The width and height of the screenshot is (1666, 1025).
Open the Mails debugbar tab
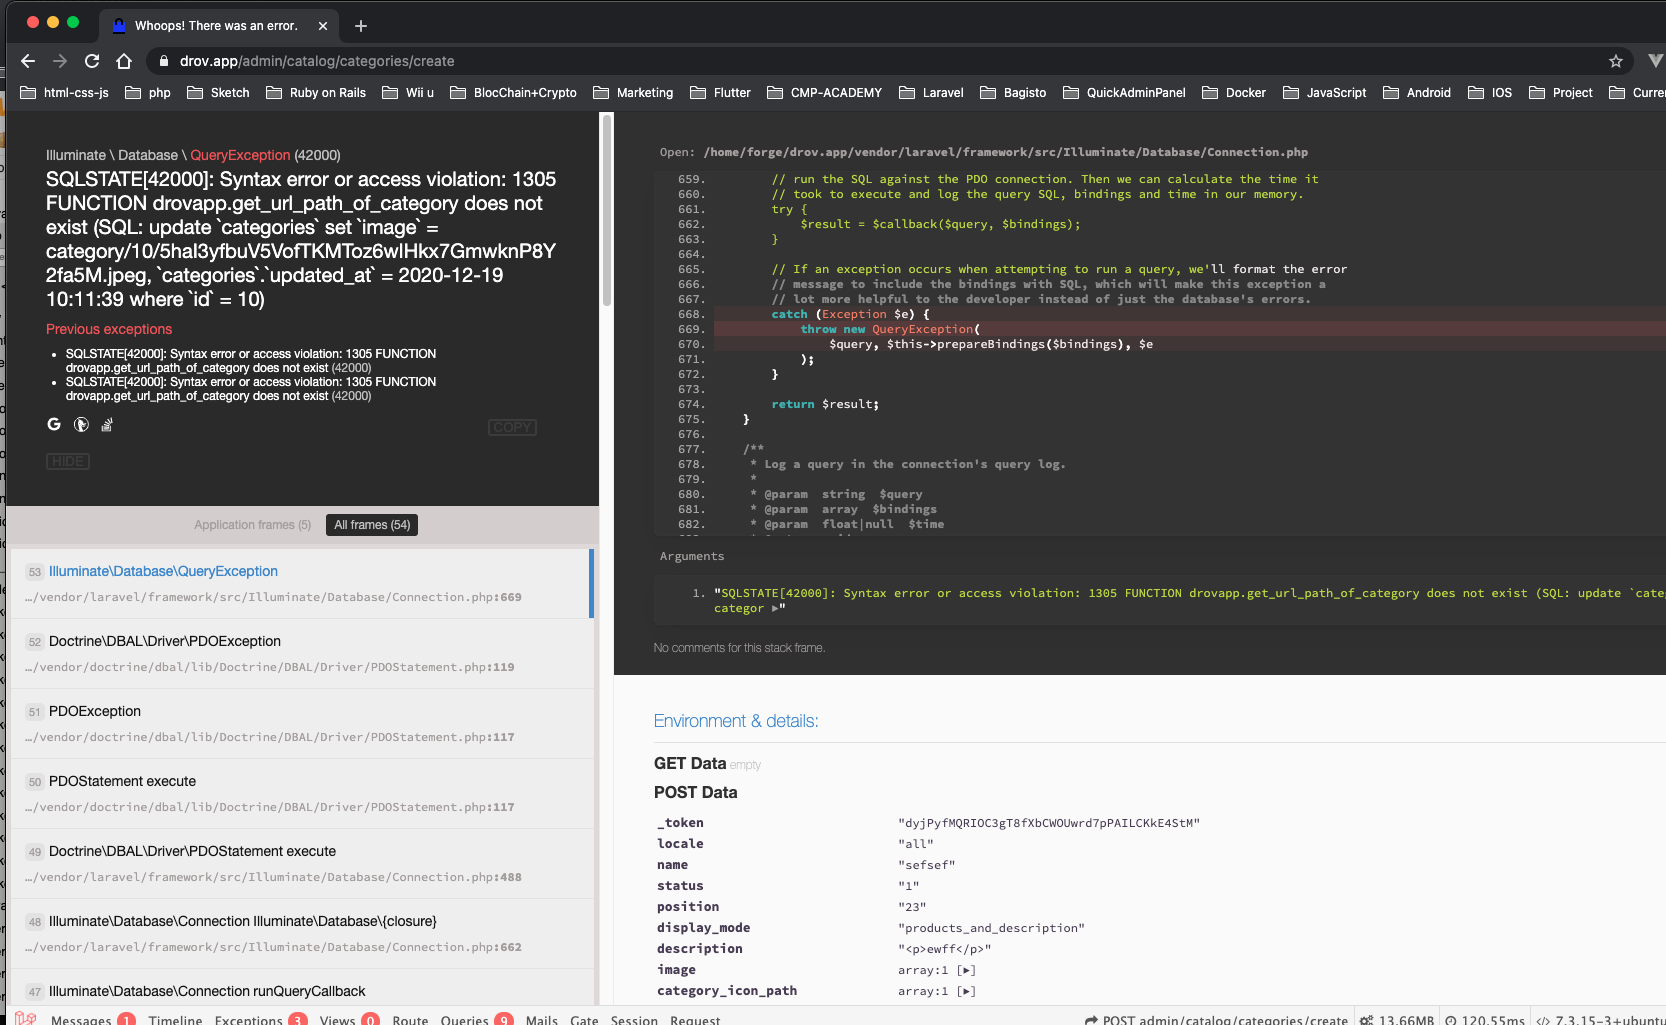(541, 1020)
